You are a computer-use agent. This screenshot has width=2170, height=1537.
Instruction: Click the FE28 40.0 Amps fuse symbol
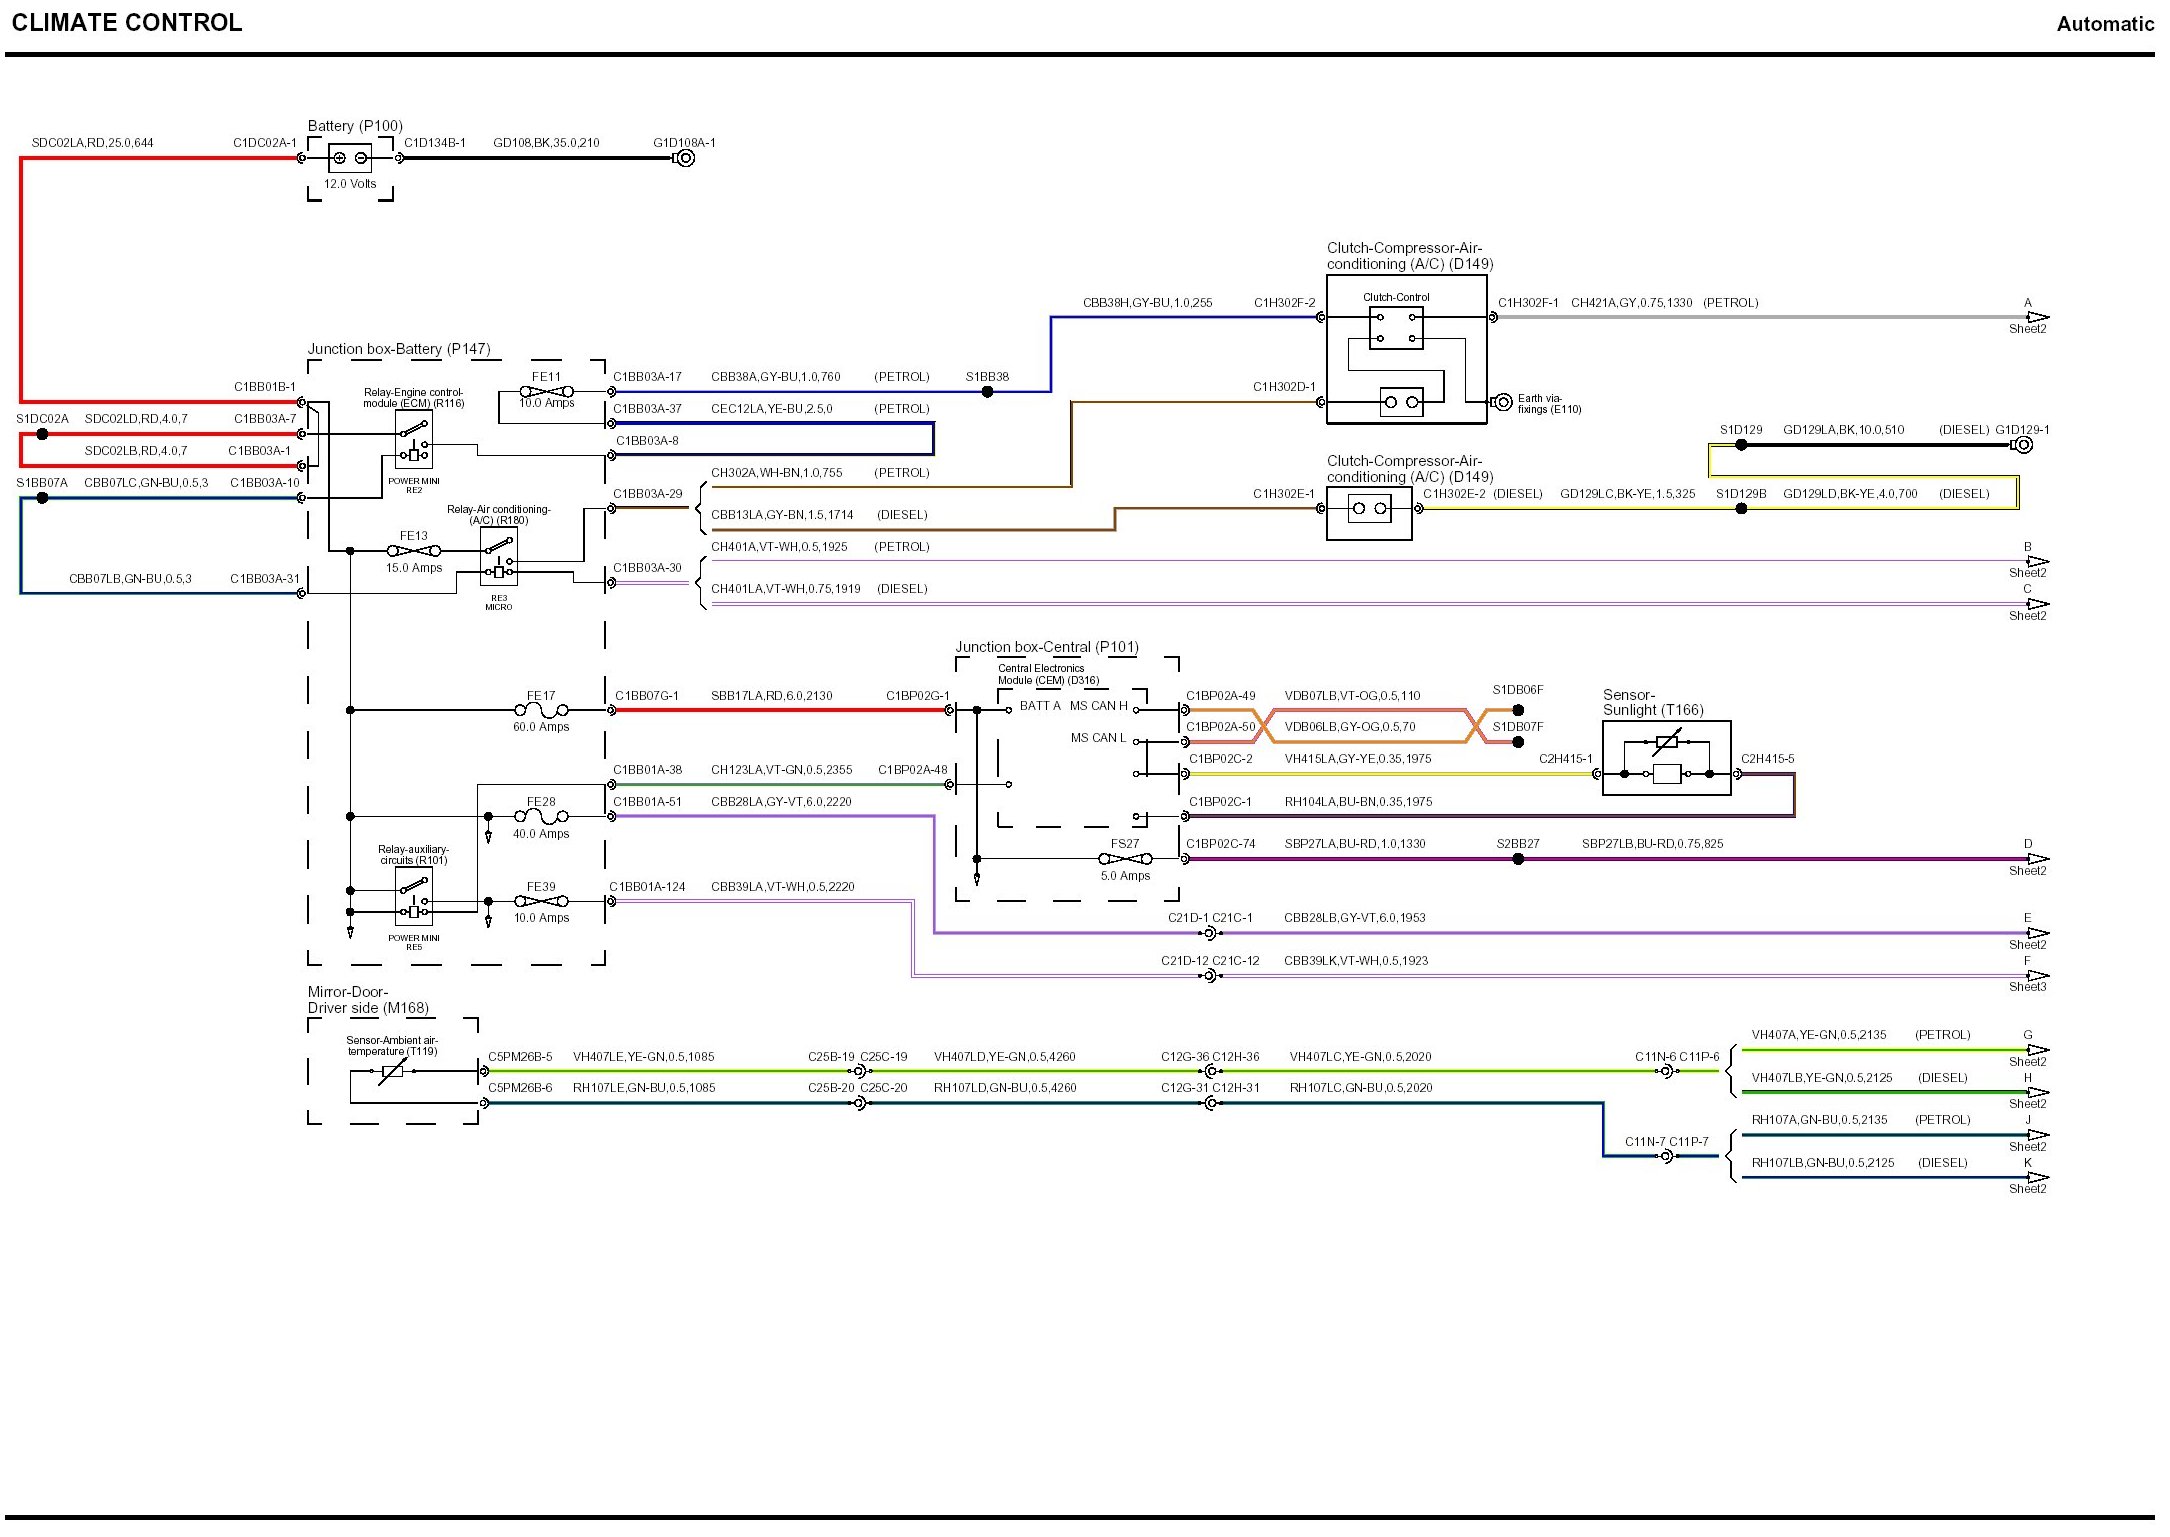coord(541,817)
